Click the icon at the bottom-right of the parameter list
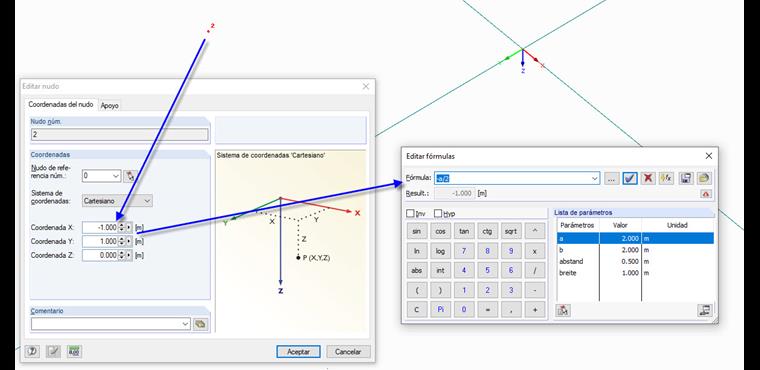 tap(705, 310)
